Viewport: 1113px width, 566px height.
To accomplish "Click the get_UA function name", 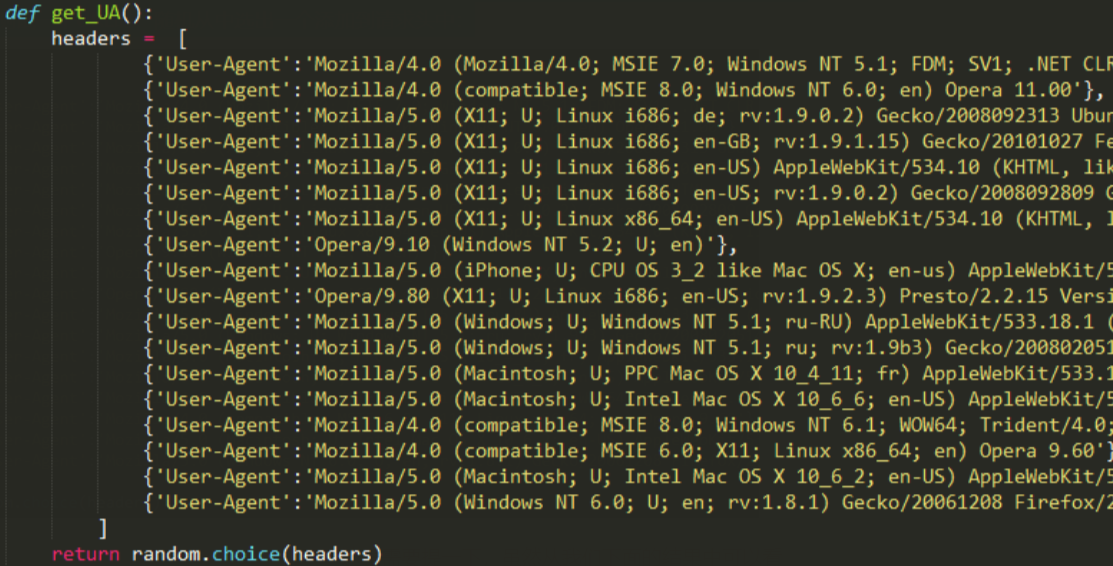I will [86, 13].
